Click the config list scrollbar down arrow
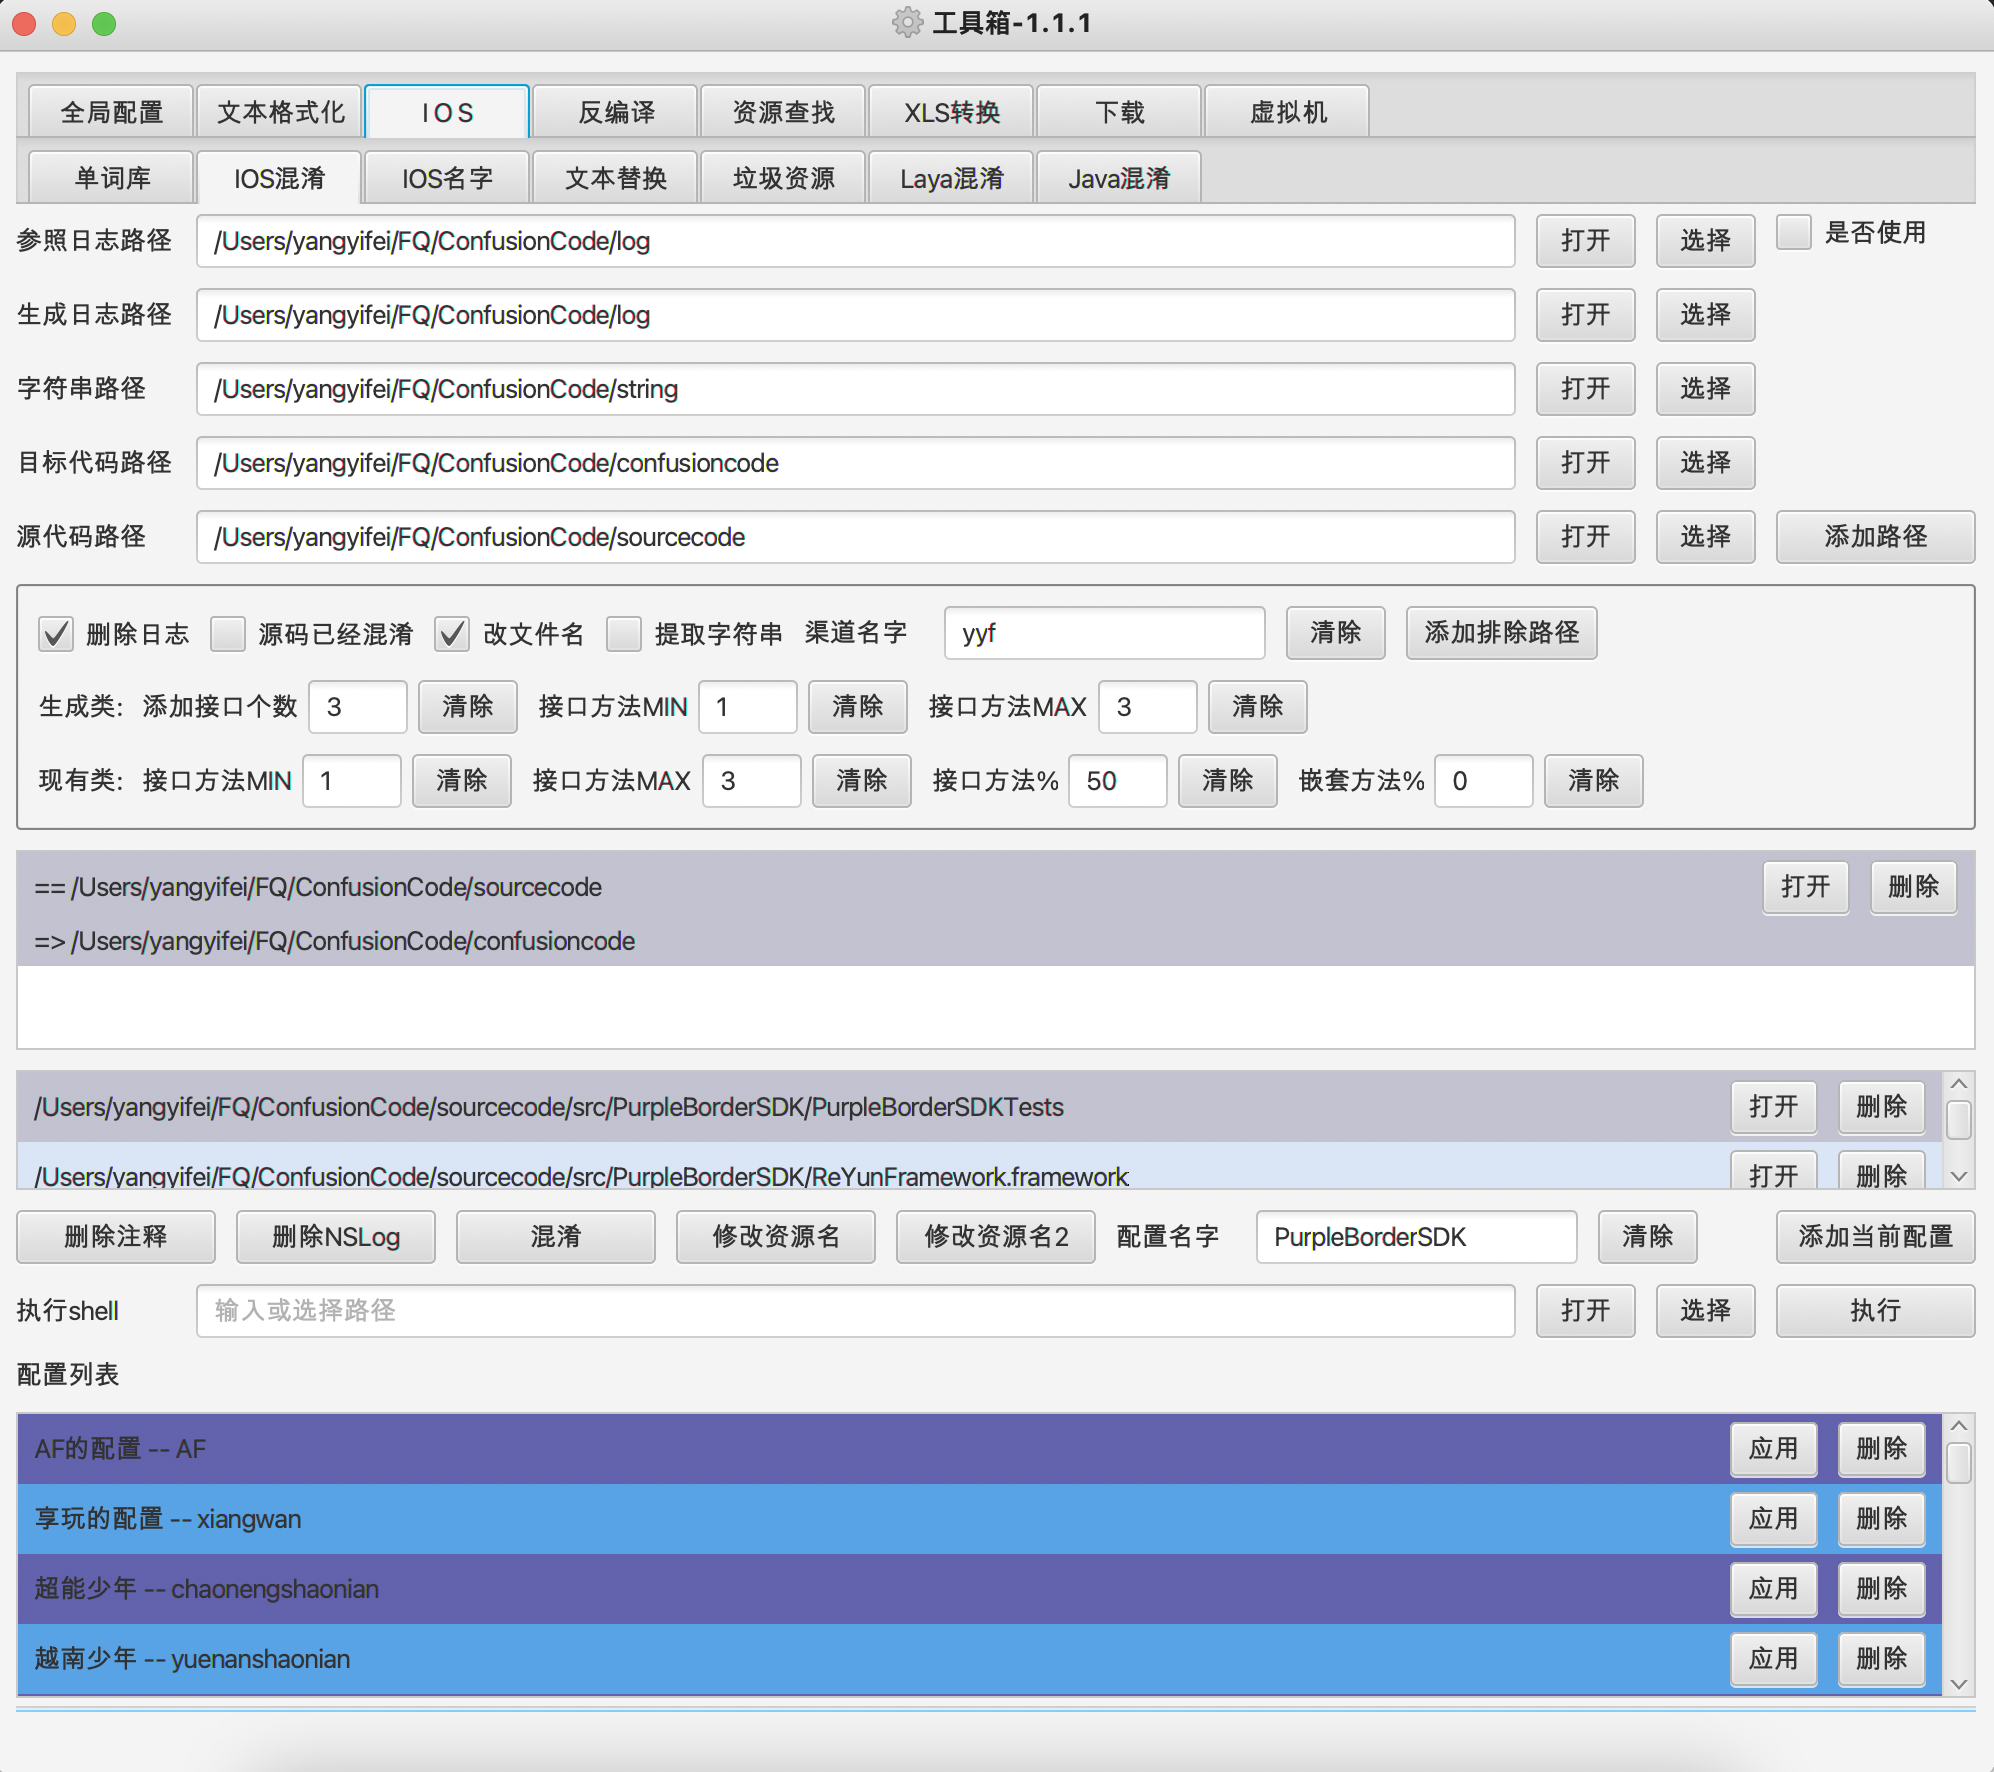Image resolution: width=1994 pixels, height=1772 pixels. coord(1959,1684)
